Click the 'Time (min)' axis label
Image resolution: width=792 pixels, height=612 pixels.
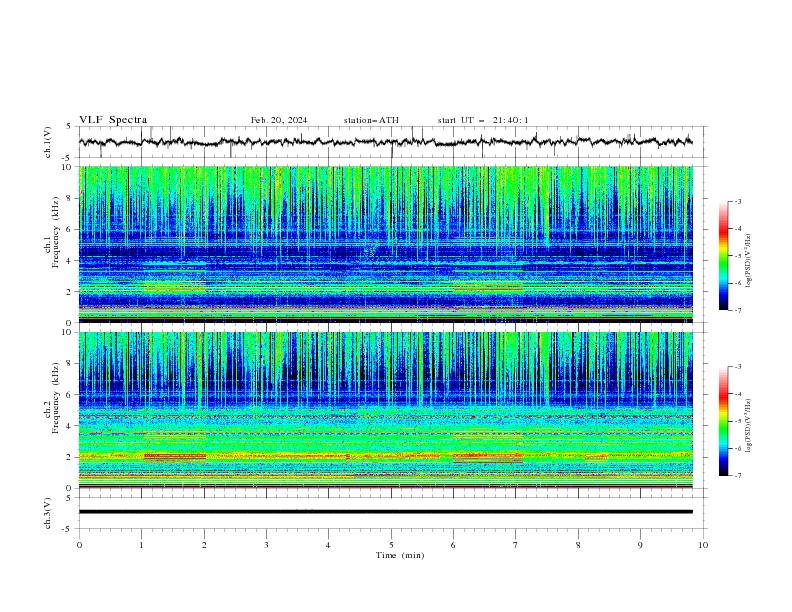[400, 555]
